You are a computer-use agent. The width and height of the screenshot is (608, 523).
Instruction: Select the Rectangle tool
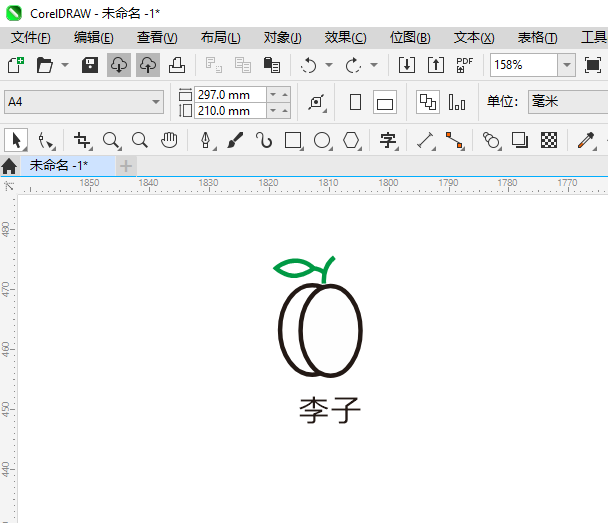293,140
